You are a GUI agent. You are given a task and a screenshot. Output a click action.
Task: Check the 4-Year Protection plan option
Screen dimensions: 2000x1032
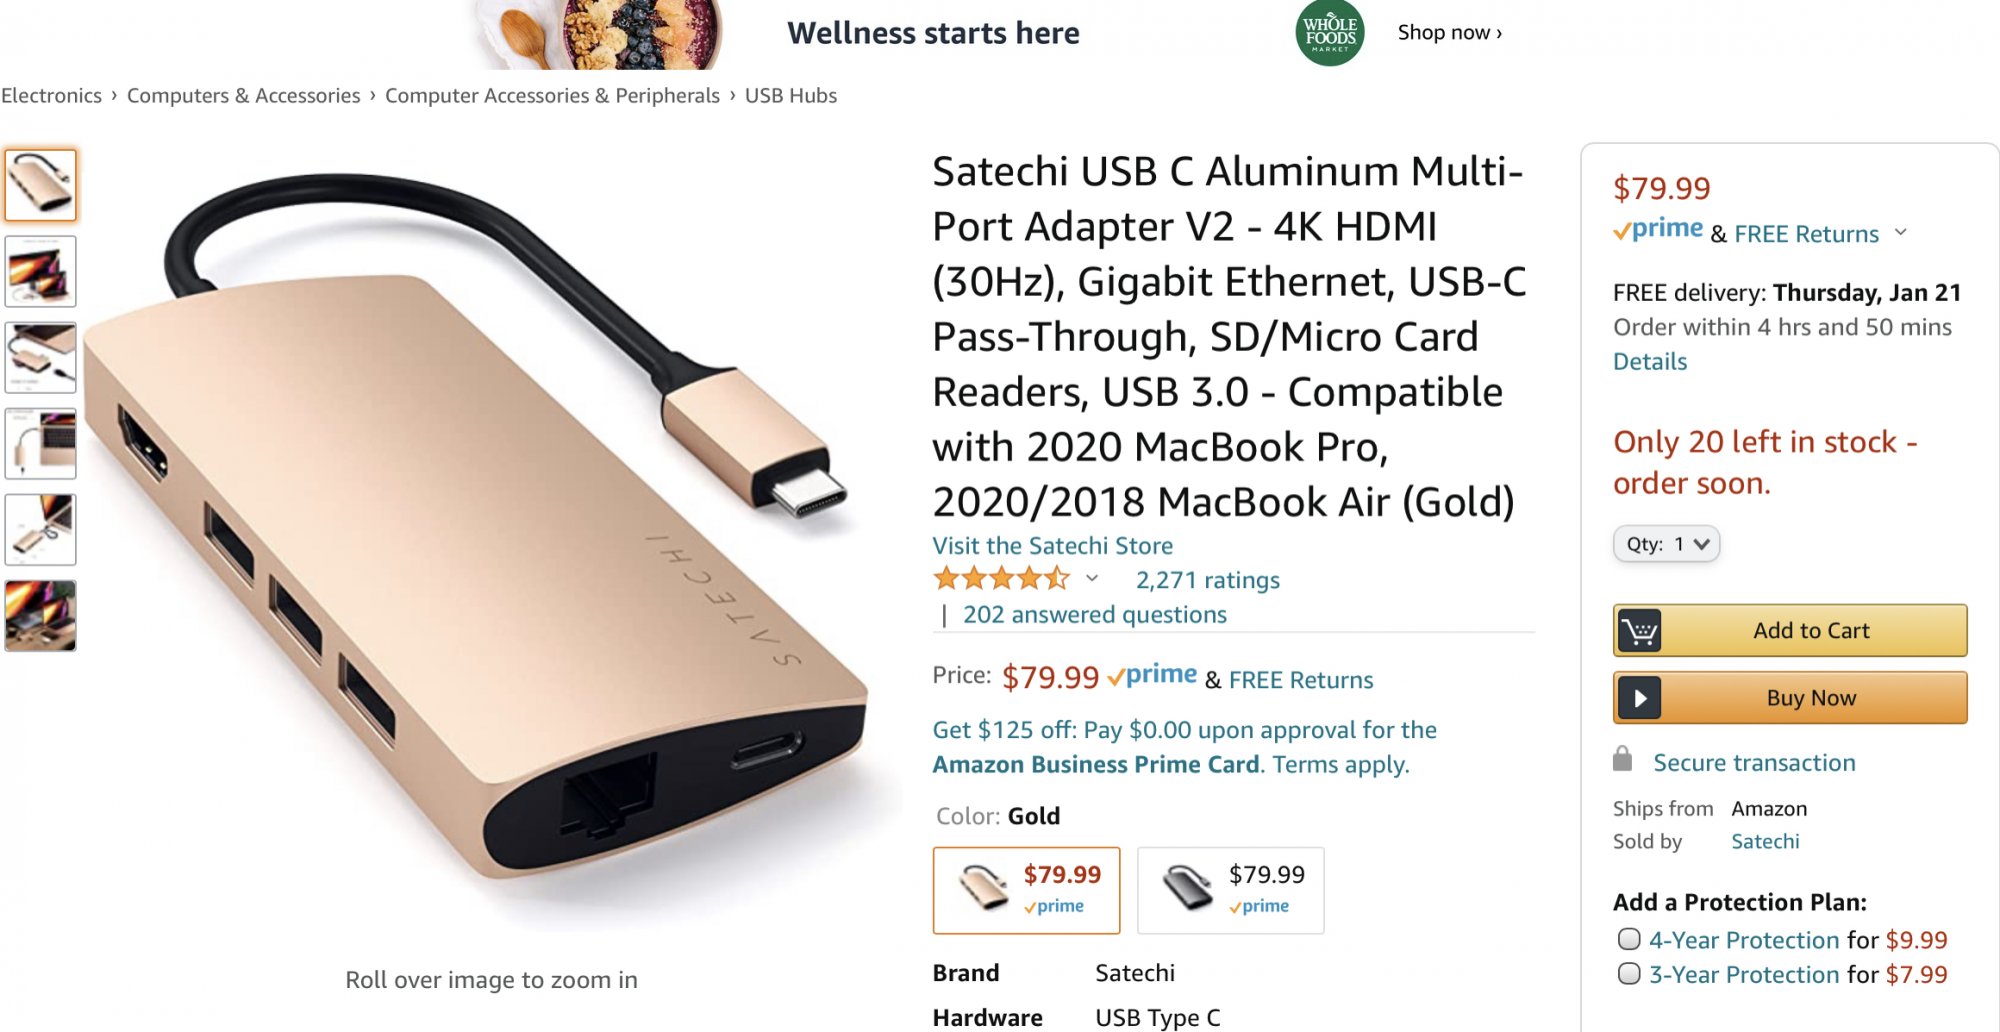(x=1629, y=939)
